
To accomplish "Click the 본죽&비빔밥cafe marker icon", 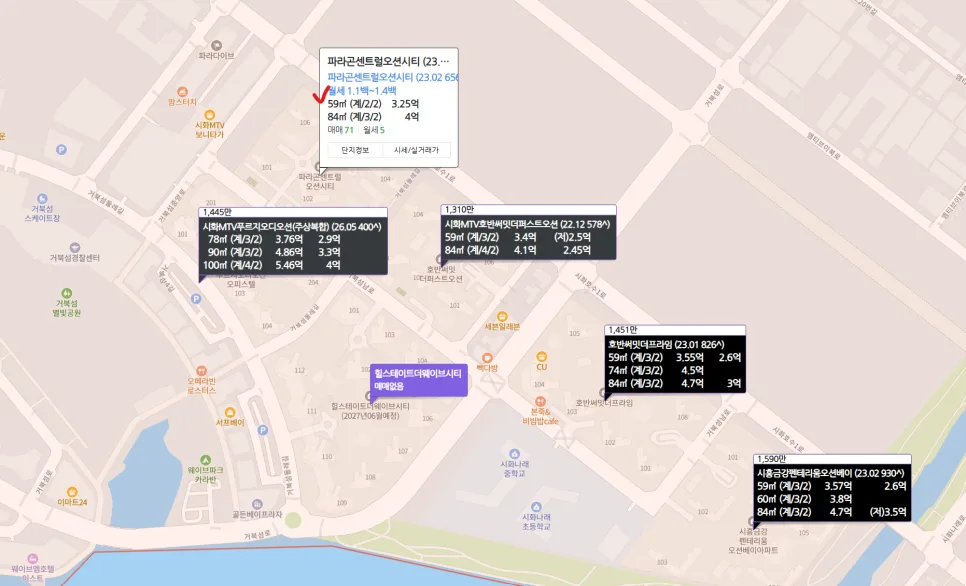I will (540, 402).
